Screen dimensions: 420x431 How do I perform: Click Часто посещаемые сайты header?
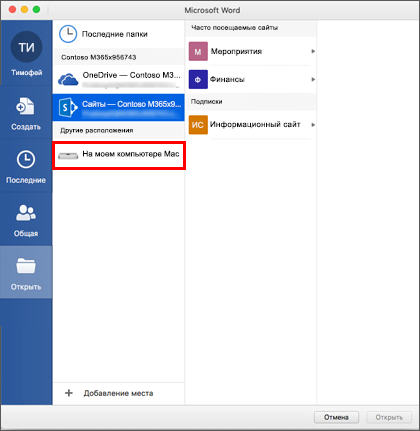point(235,28)
